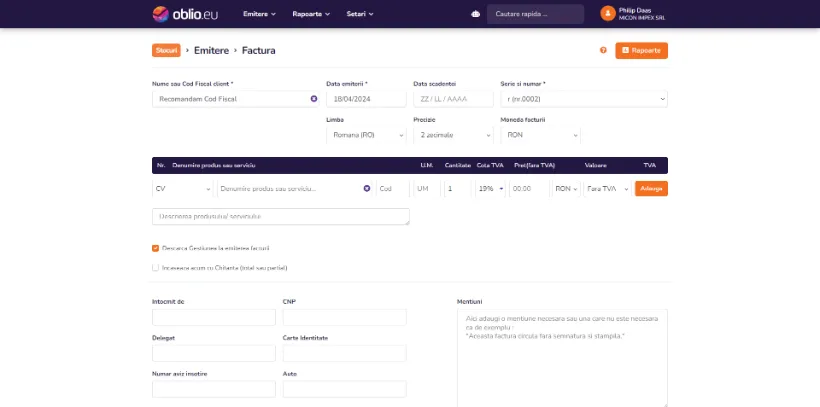Open the Precizie 2 zecimale dropdown
This screenshot has height=407, width=820.
(453, 135)
